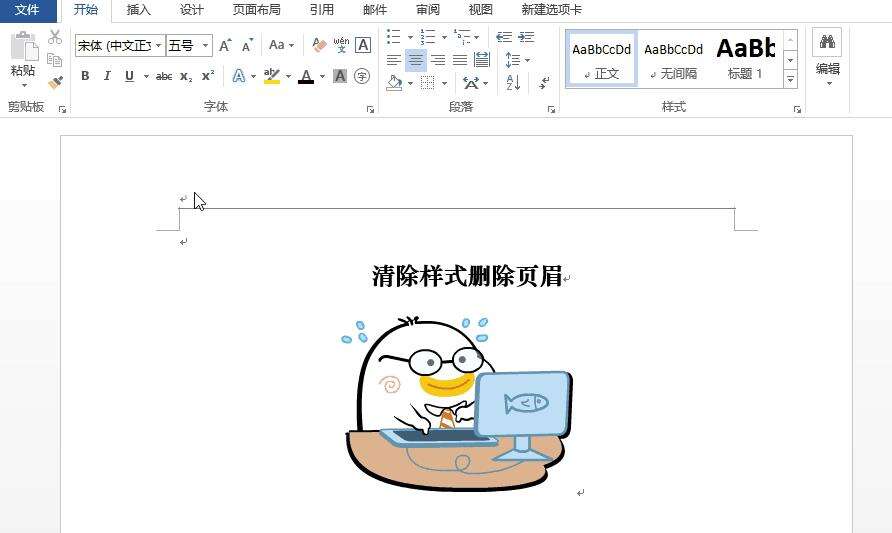This screenshot has width=892, height=533.
Task: Apply the black font color A
Action: pyautogui.click(x=306, y=76)
